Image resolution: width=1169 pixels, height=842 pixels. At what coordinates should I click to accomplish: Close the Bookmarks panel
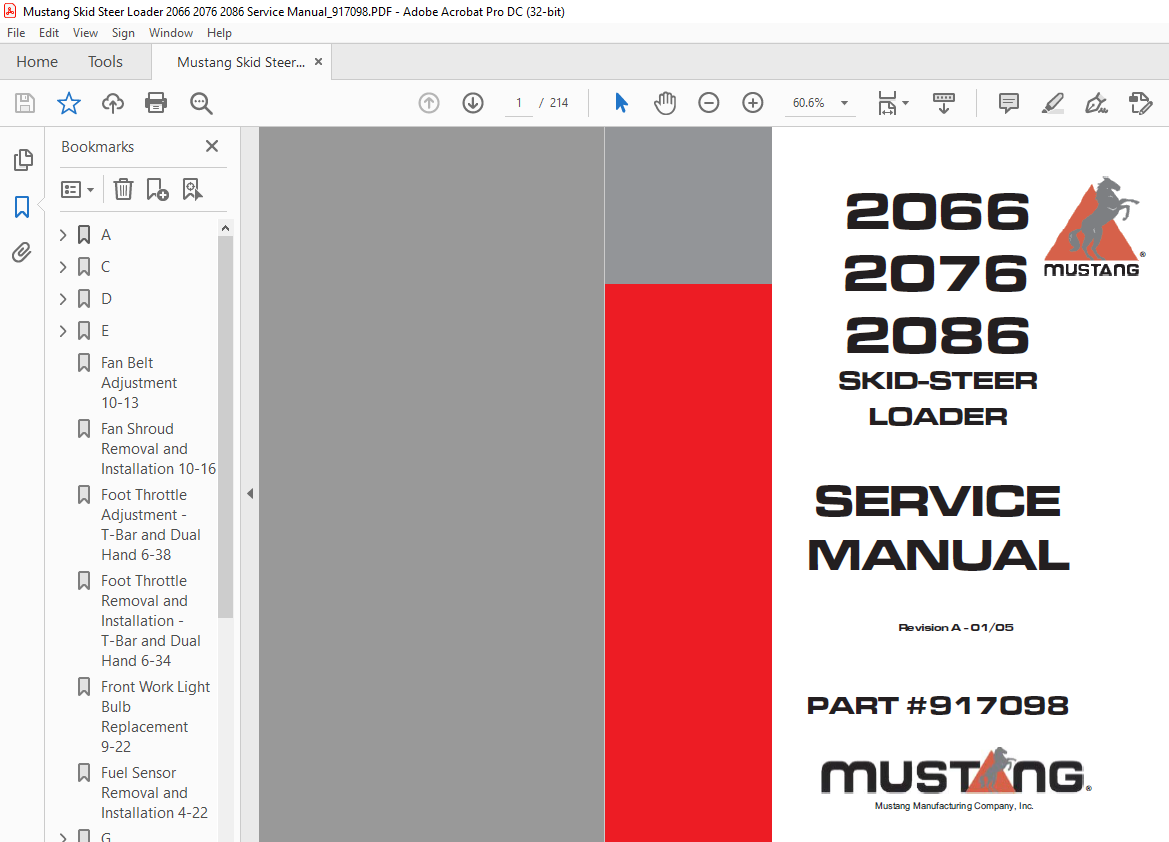tap(212, 146)
